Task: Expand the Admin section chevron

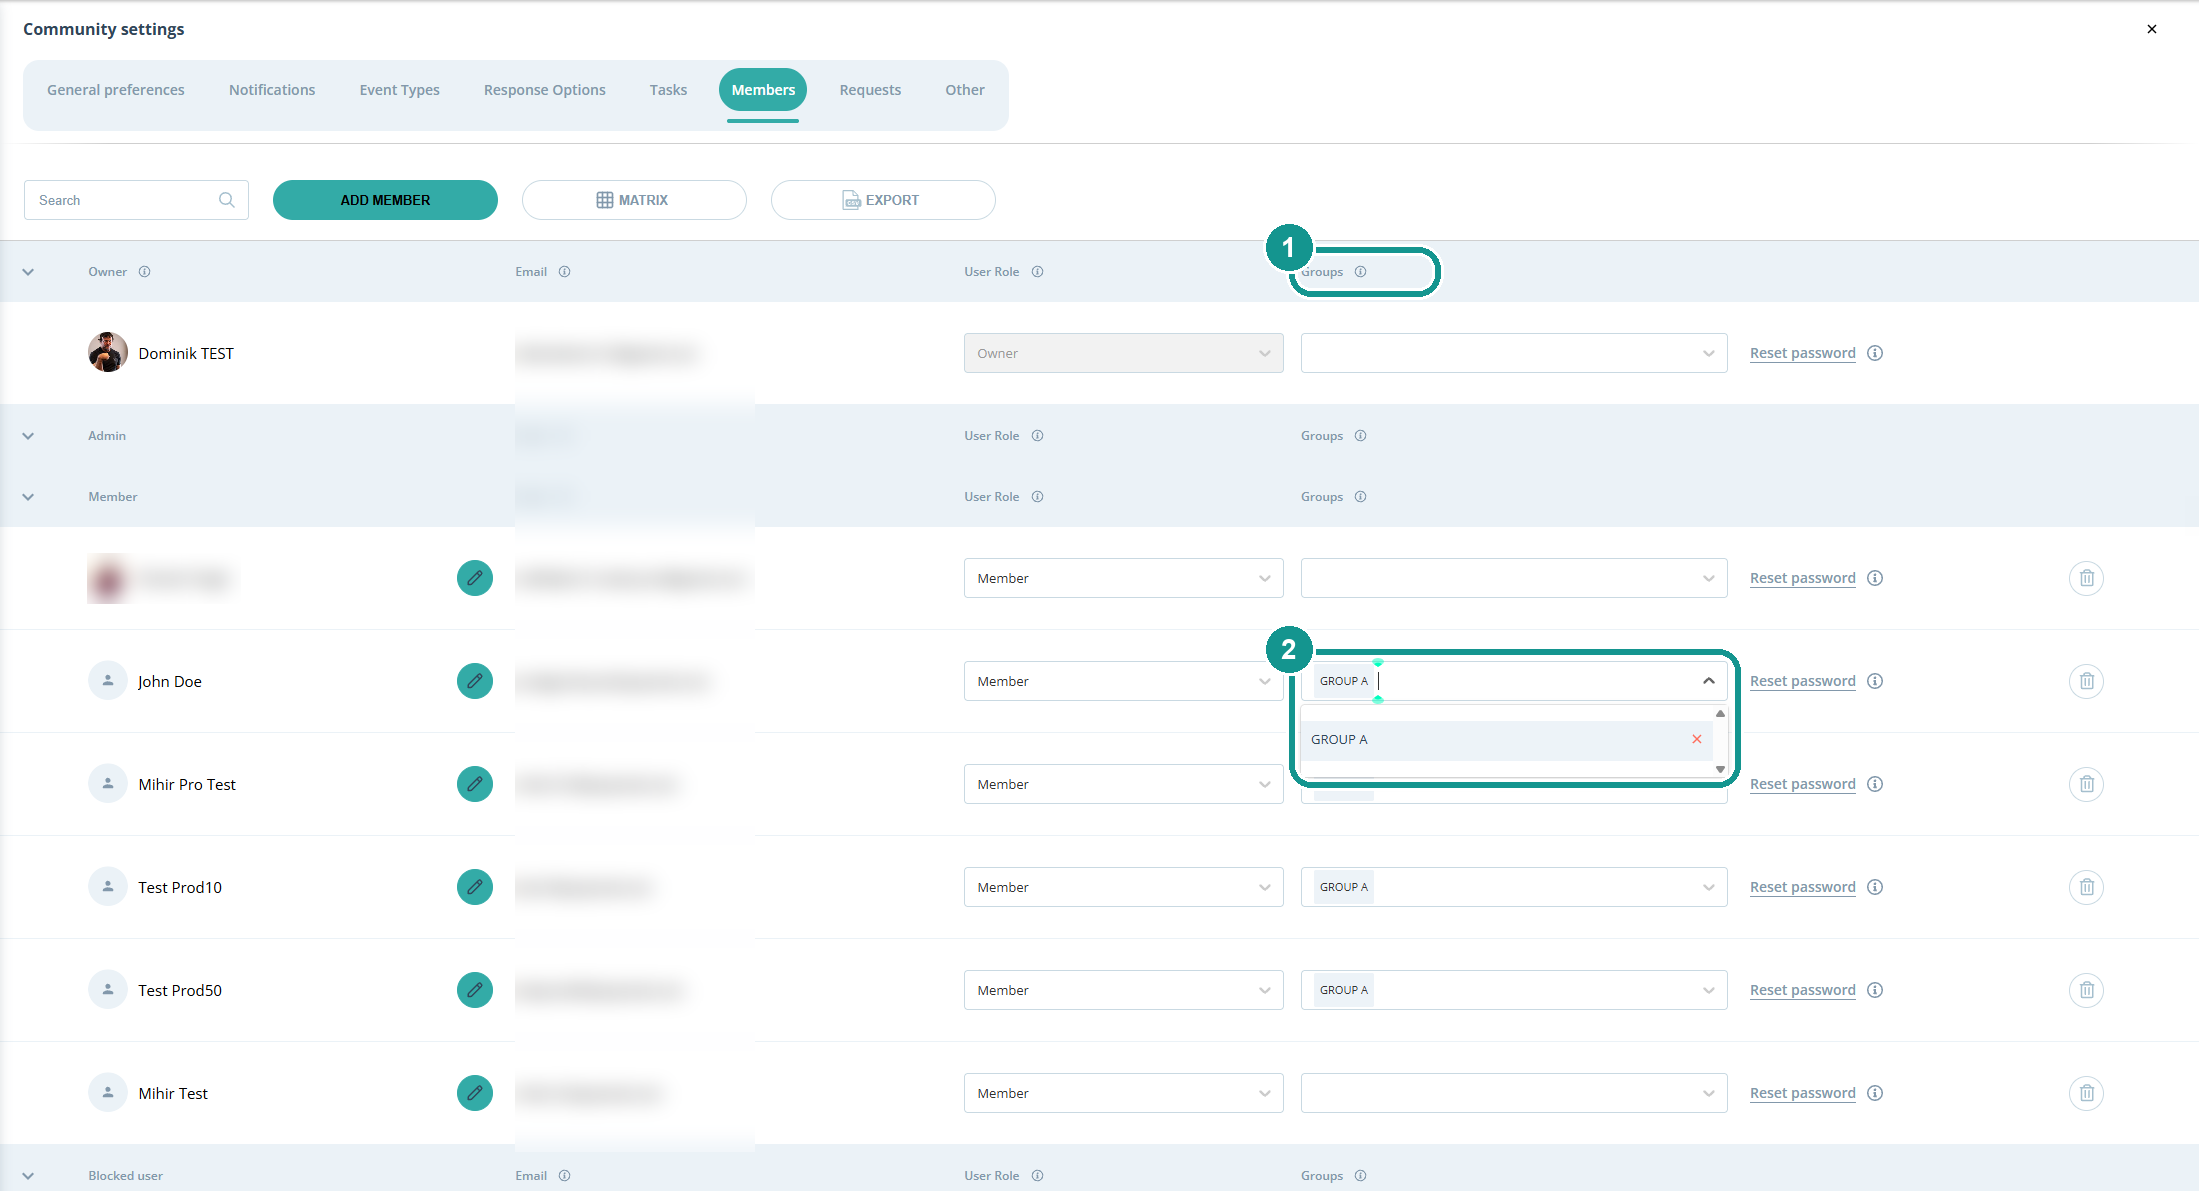Action: click(x=28, y=436)
